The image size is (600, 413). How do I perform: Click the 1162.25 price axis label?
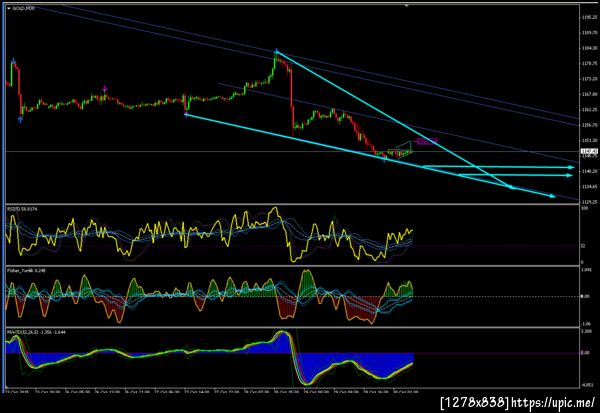[589, 109]
